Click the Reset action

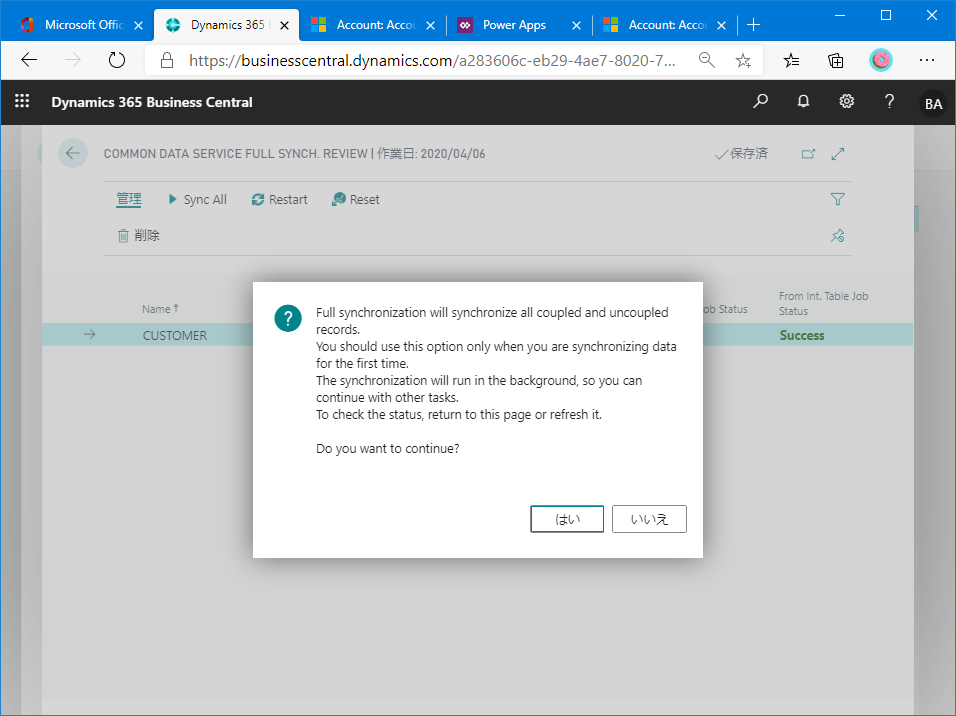coord(355,199)
